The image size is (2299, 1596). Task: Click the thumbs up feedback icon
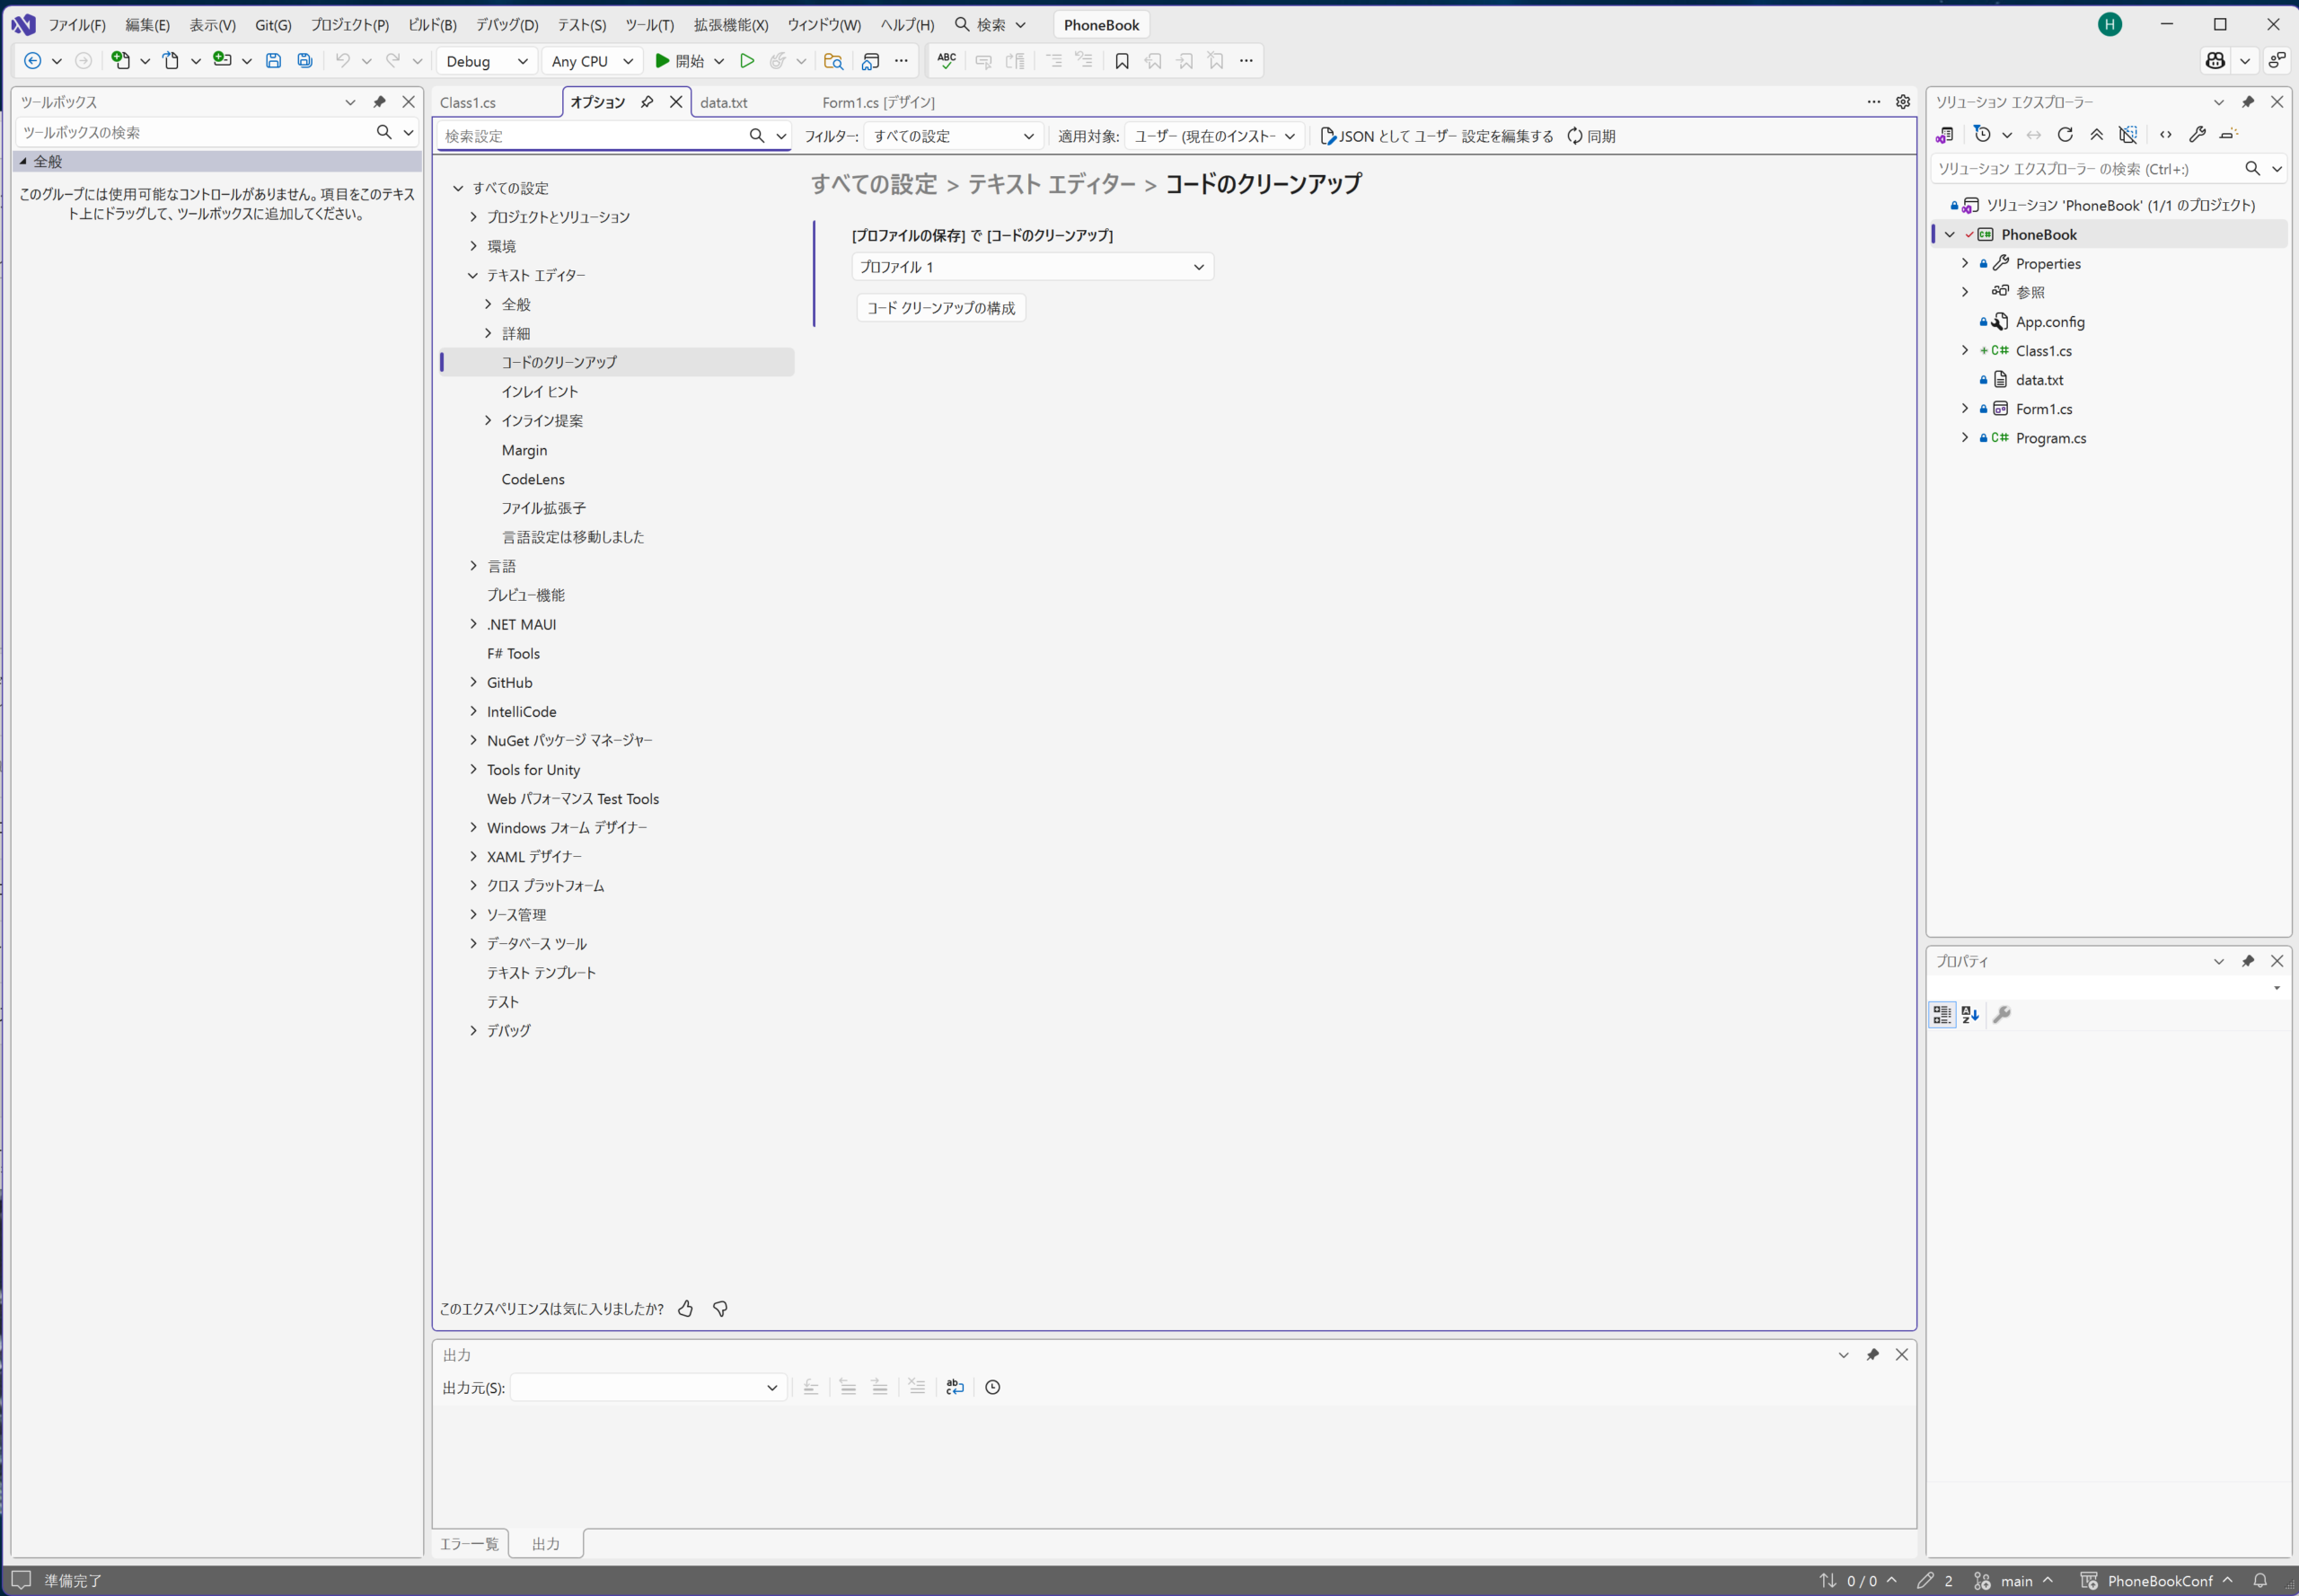coord(686,1309)
